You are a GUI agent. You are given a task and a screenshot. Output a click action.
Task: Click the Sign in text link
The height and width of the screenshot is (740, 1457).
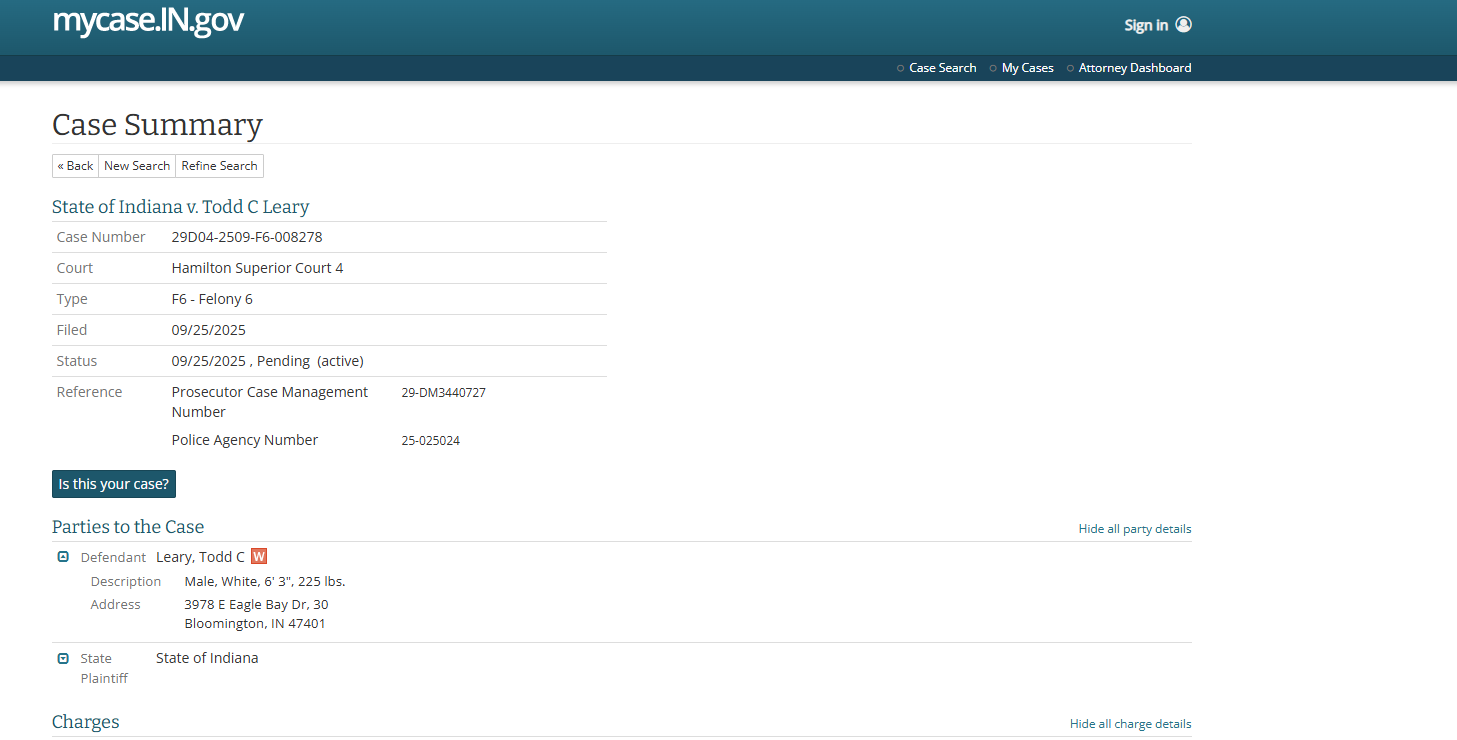click(1145, 25)
